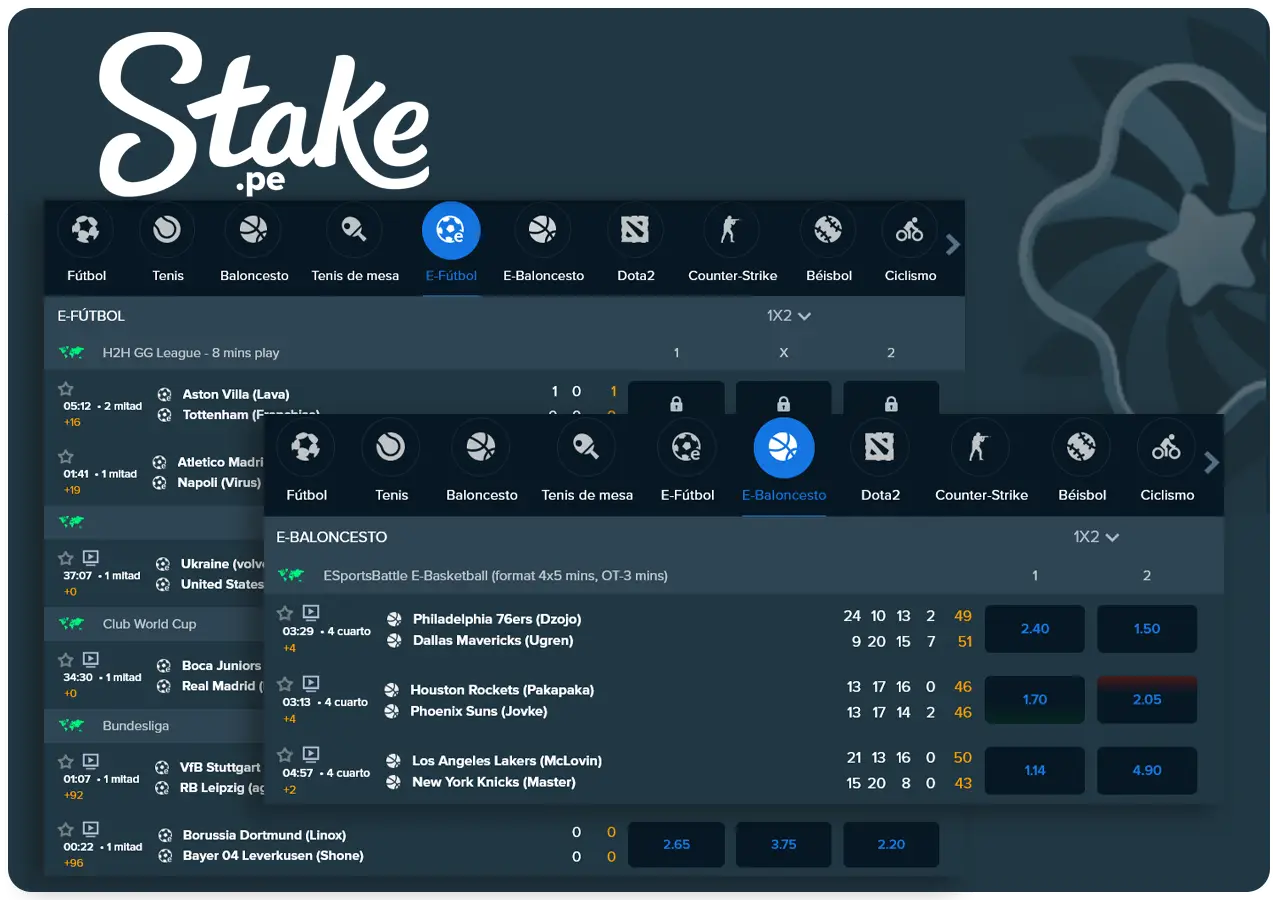This screenshot has width=1280, height=900.
Task: Bet on Philadelphia 76ers at 2.40
Action: tap(1035, 629)
